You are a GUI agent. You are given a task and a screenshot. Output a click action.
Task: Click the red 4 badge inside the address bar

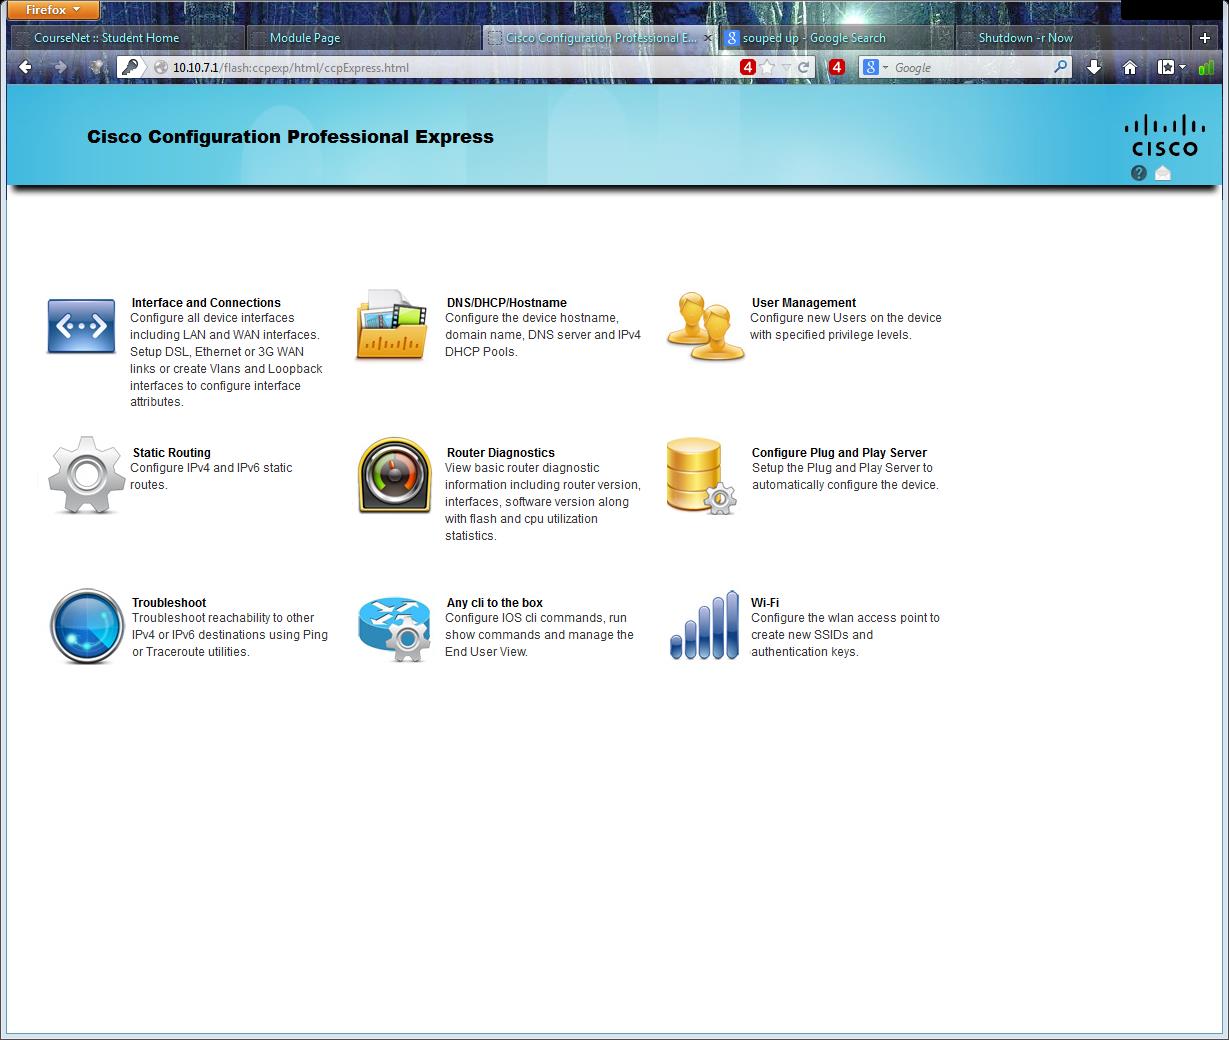pos(747,67)
